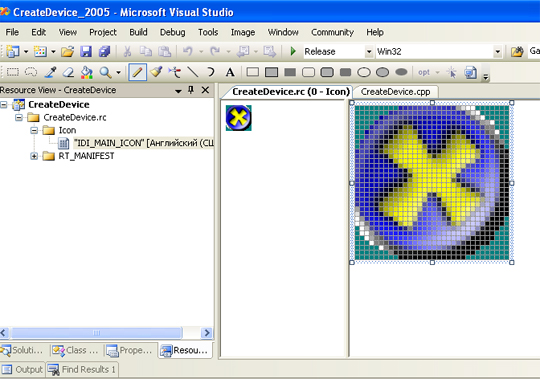Viewport: 540px width, 379px height.
Task: Open the image toolbar options overflow
Action: [486, 77]
